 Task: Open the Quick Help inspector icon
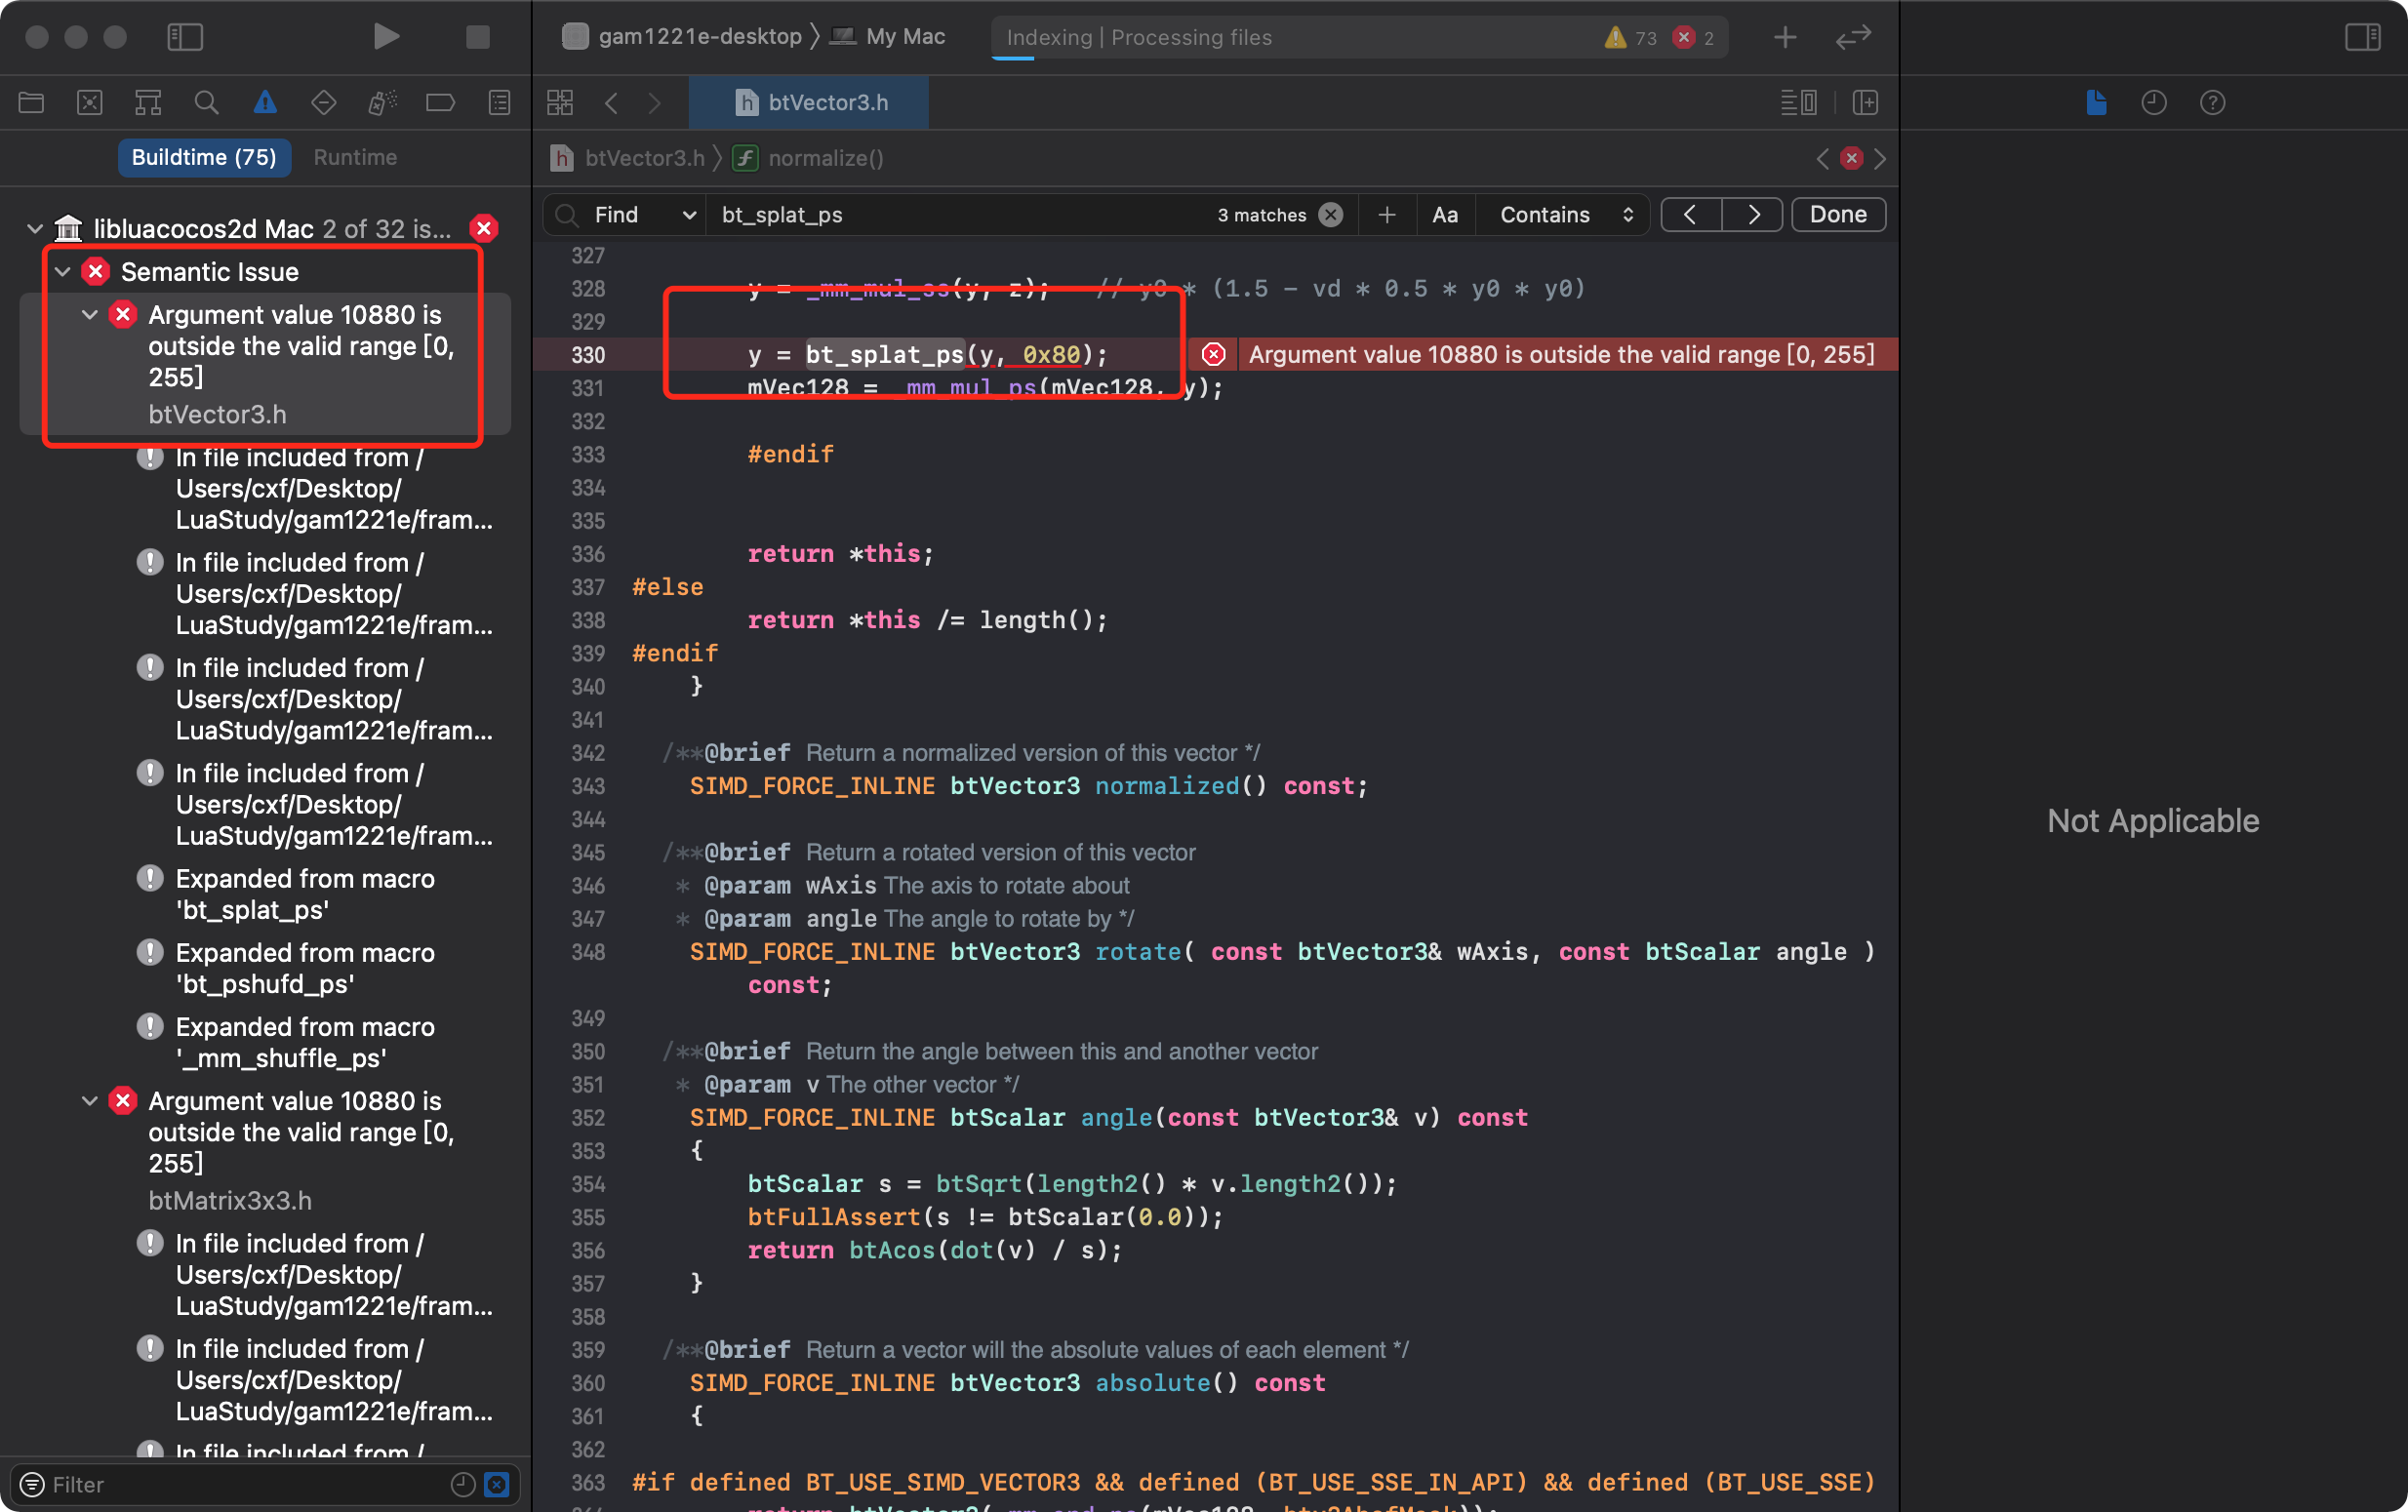(2212, 102)
